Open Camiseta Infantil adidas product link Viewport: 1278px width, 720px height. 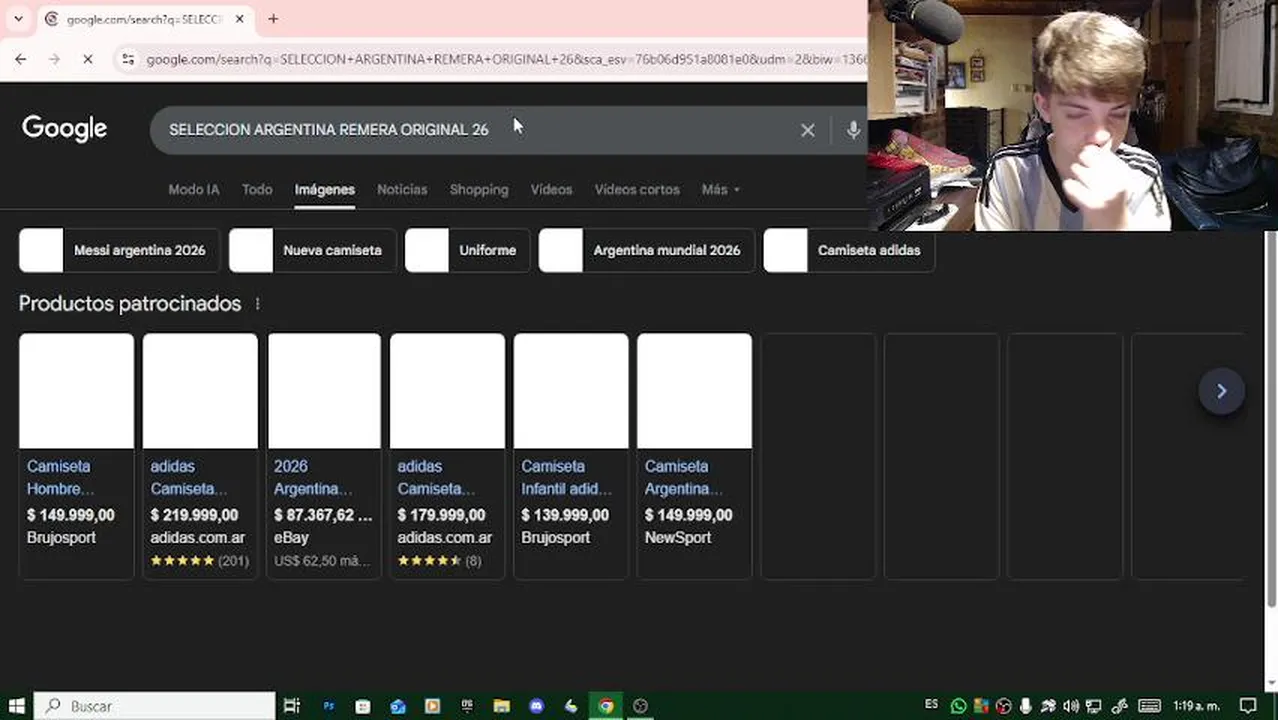(x=566, y=477)
